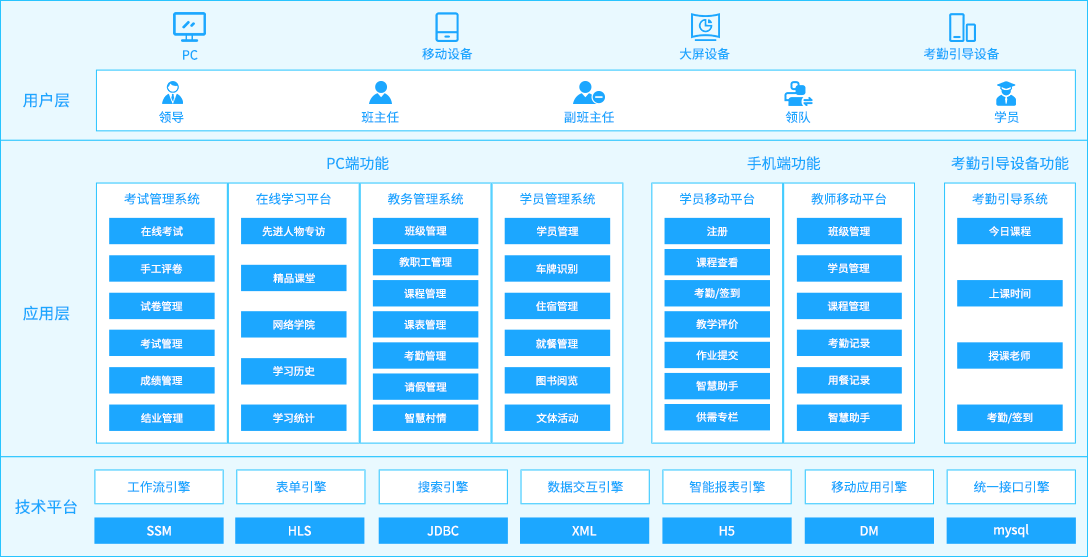The height and width of the screenshot is (557, 1088).
Task: Open 今日课程 in 考勤引导系统
Action: click(1009, 231)
